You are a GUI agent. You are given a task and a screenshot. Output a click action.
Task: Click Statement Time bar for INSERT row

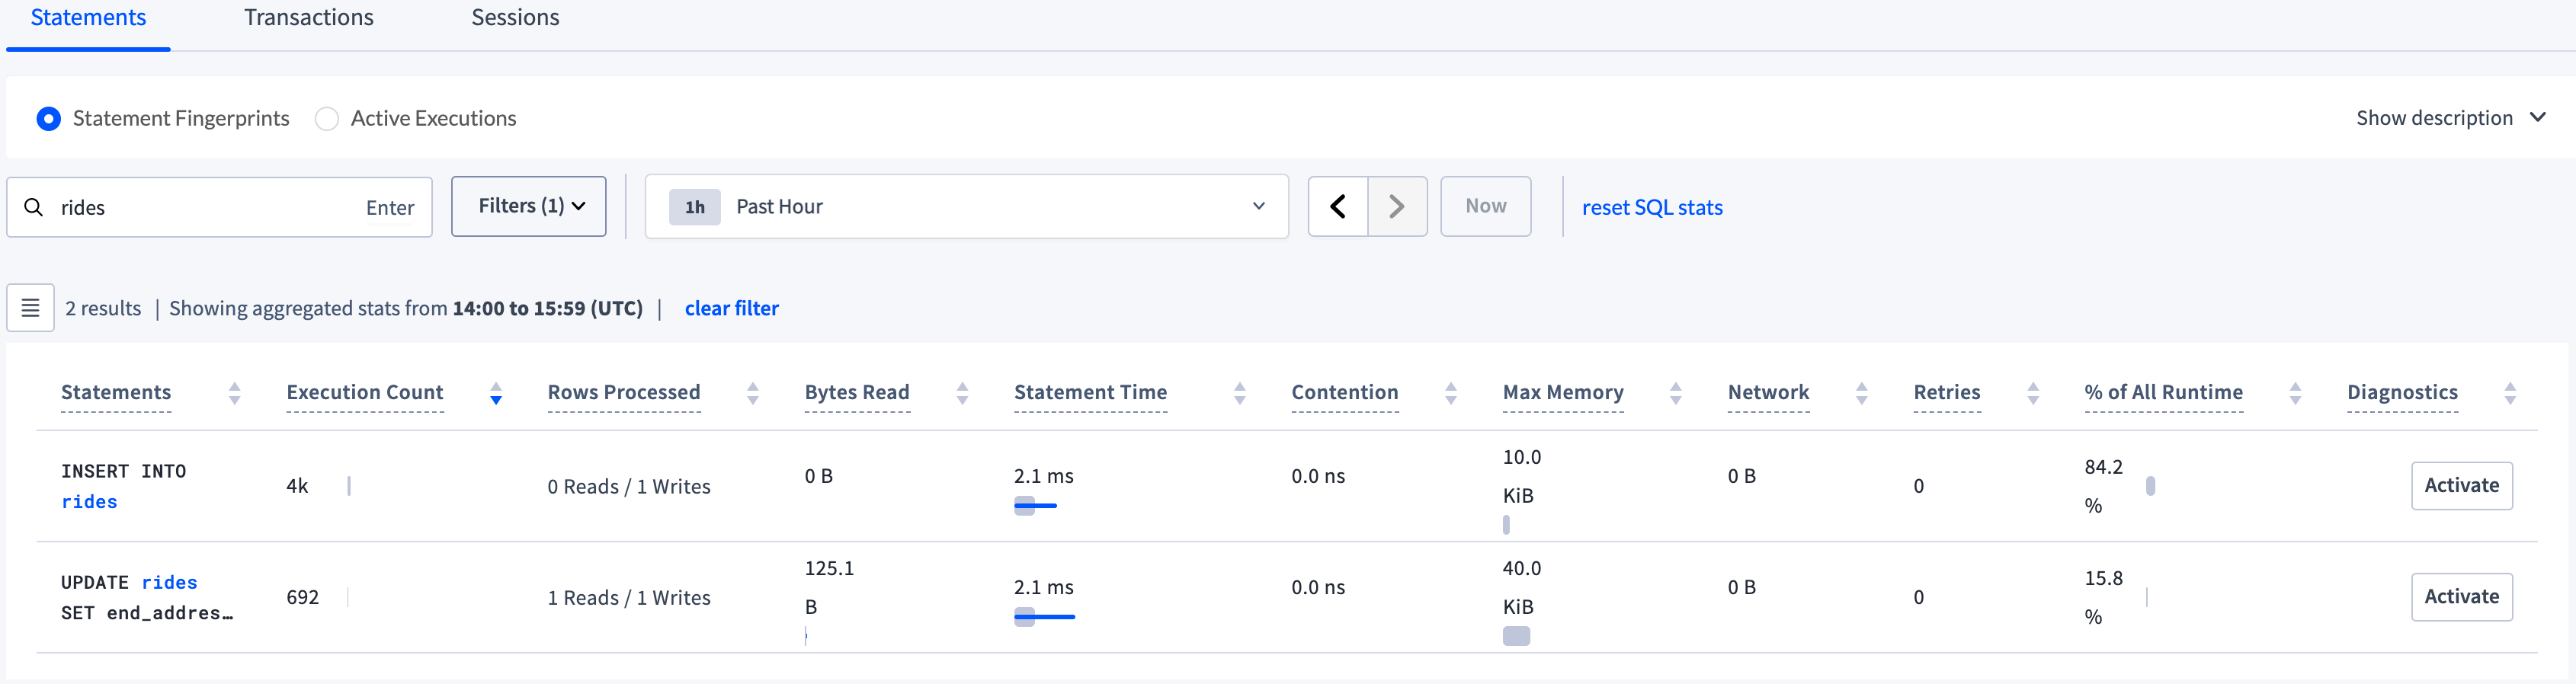(x=1035, y=506)
